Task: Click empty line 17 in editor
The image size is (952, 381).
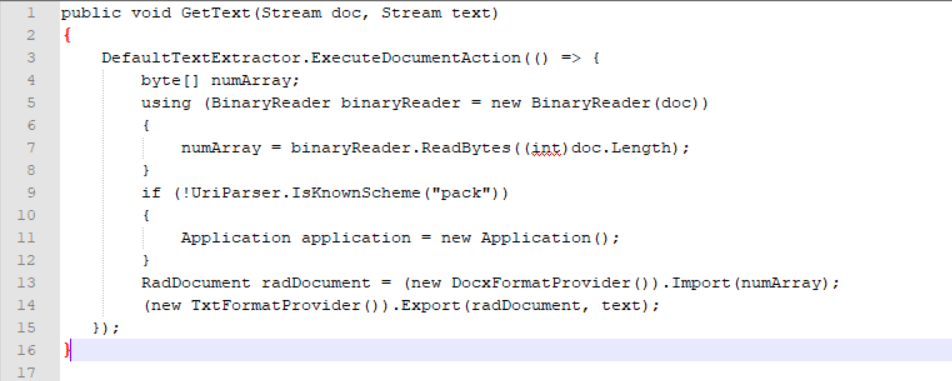Action: click(x=505, y=371)
